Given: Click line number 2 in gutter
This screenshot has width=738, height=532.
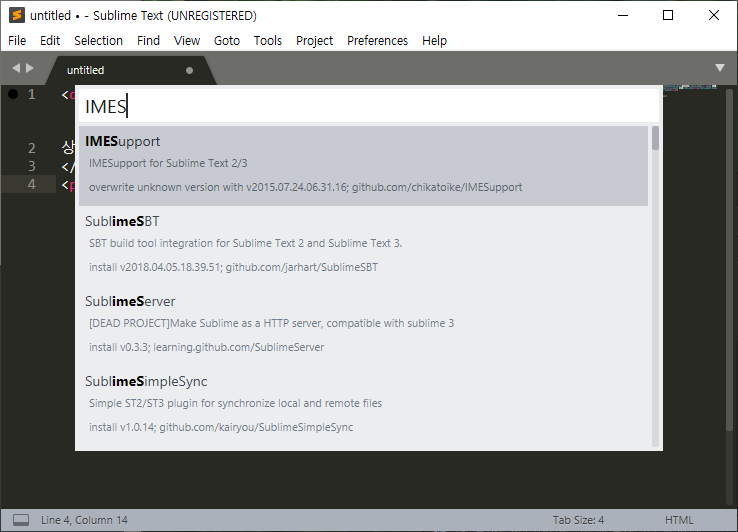Looking at the screenshot, I should tap(32, 148).
